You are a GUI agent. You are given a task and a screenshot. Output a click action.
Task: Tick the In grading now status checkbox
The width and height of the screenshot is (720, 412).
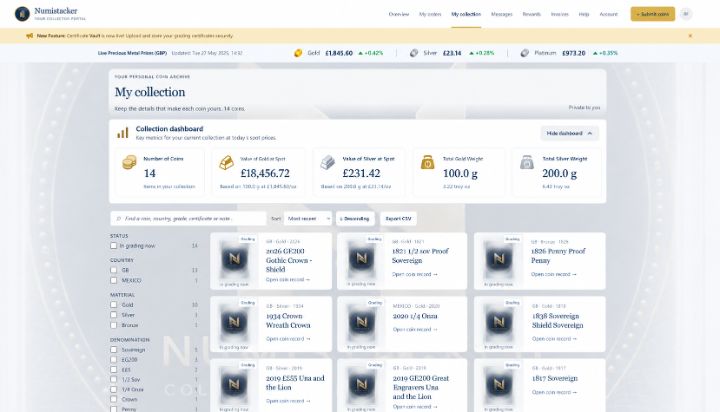click(x=113, y=246)
